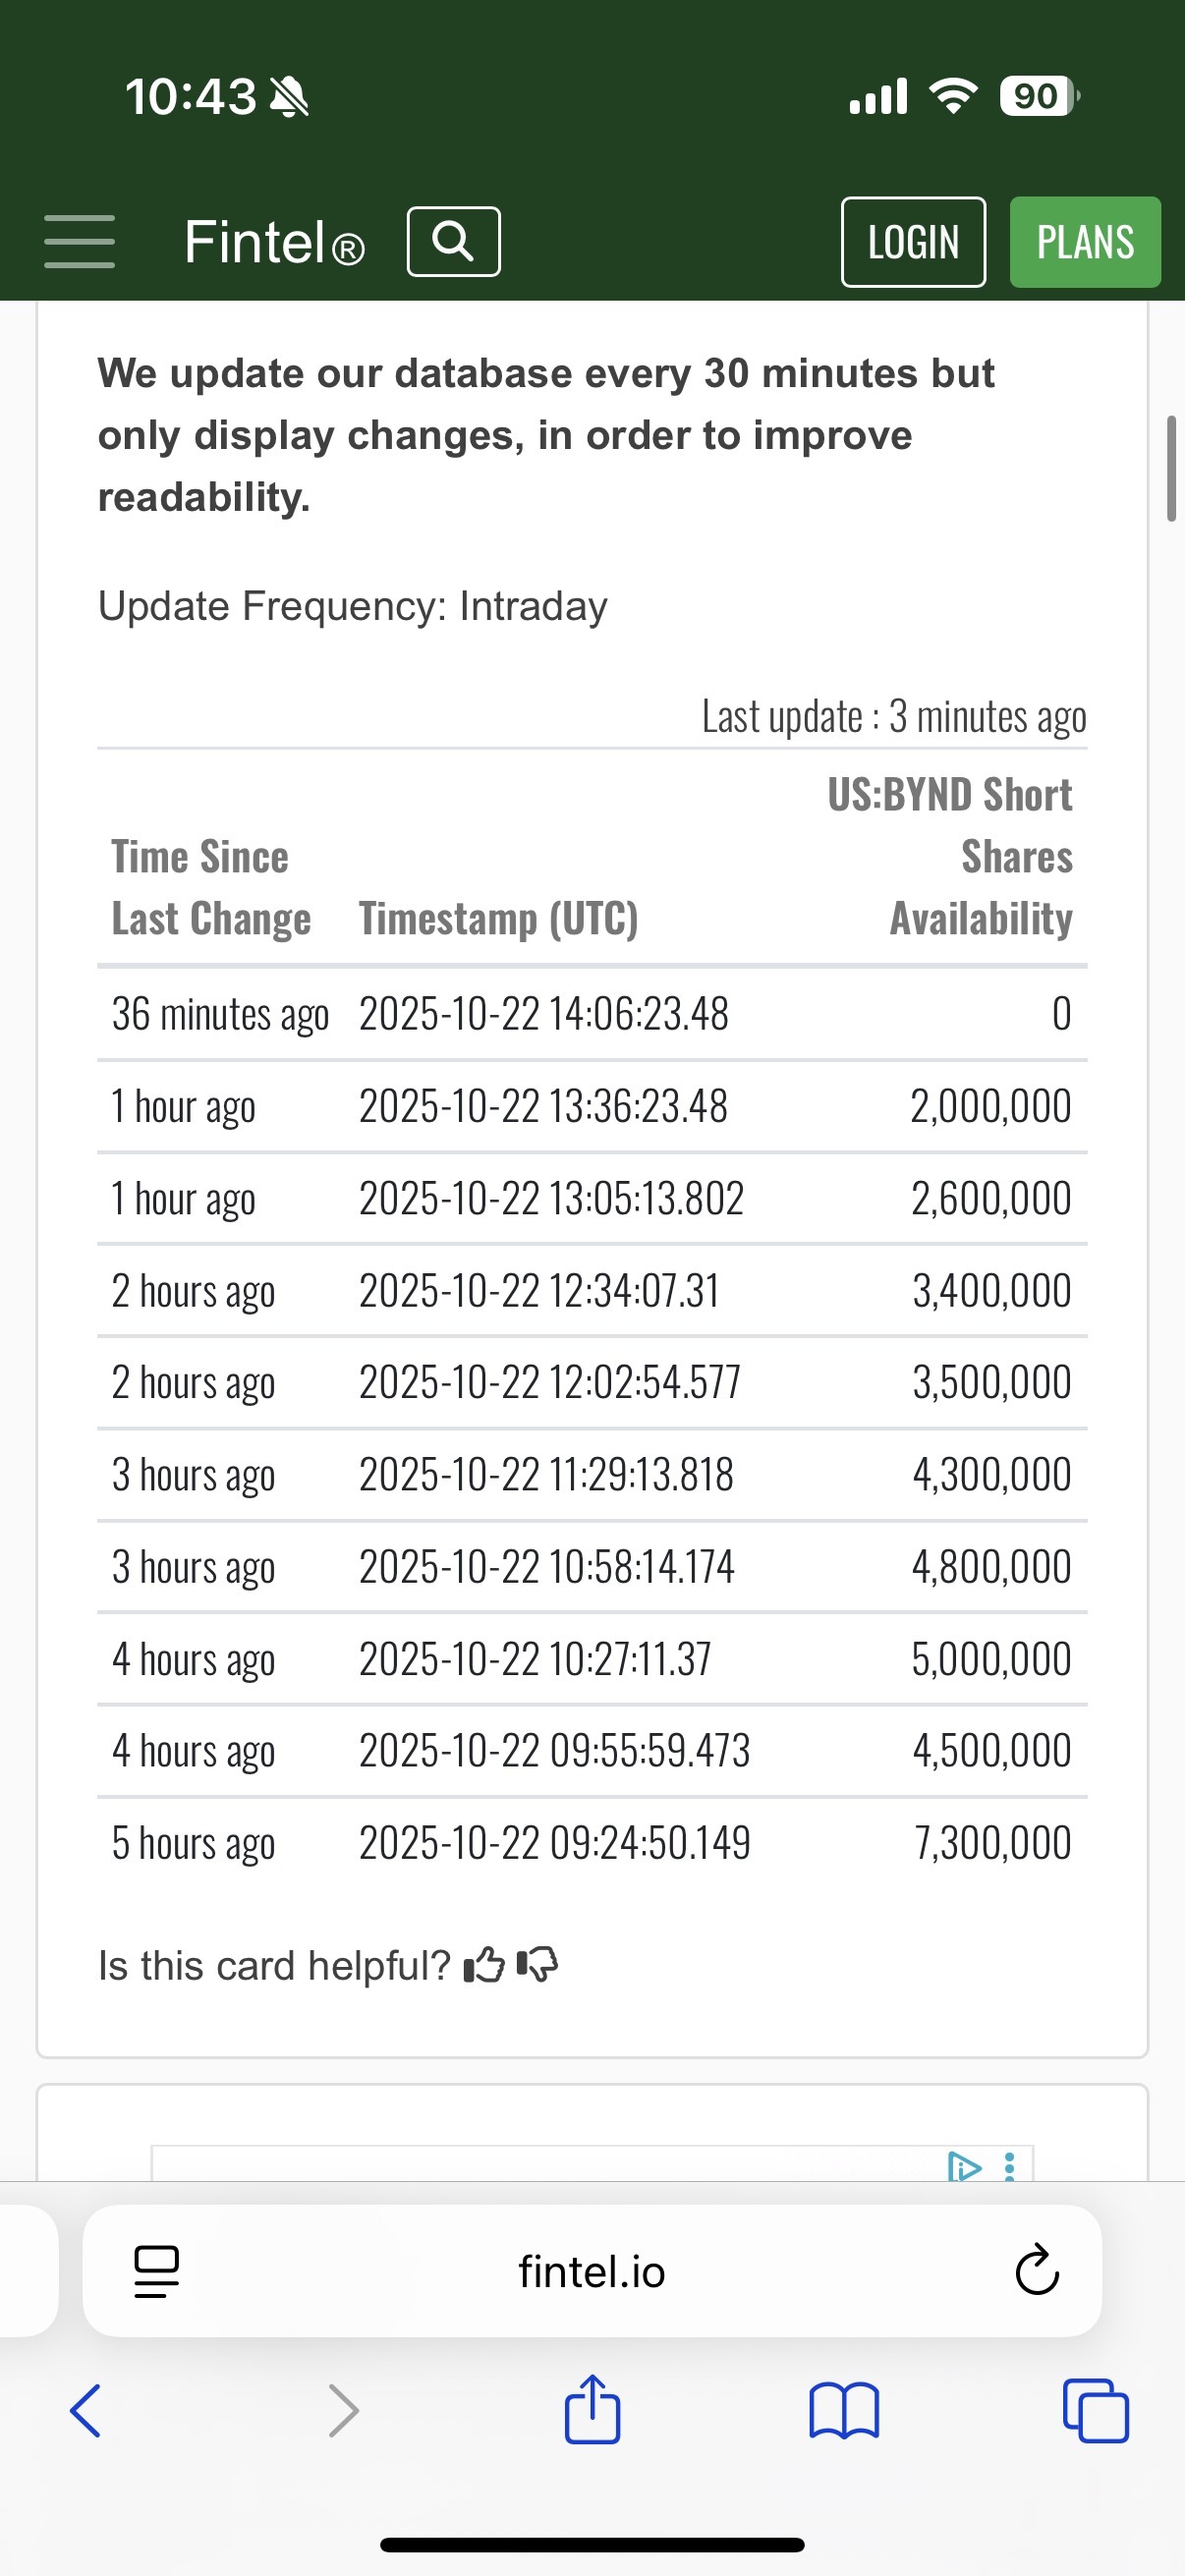Go back with the left arrow

tap(85, 2410)
